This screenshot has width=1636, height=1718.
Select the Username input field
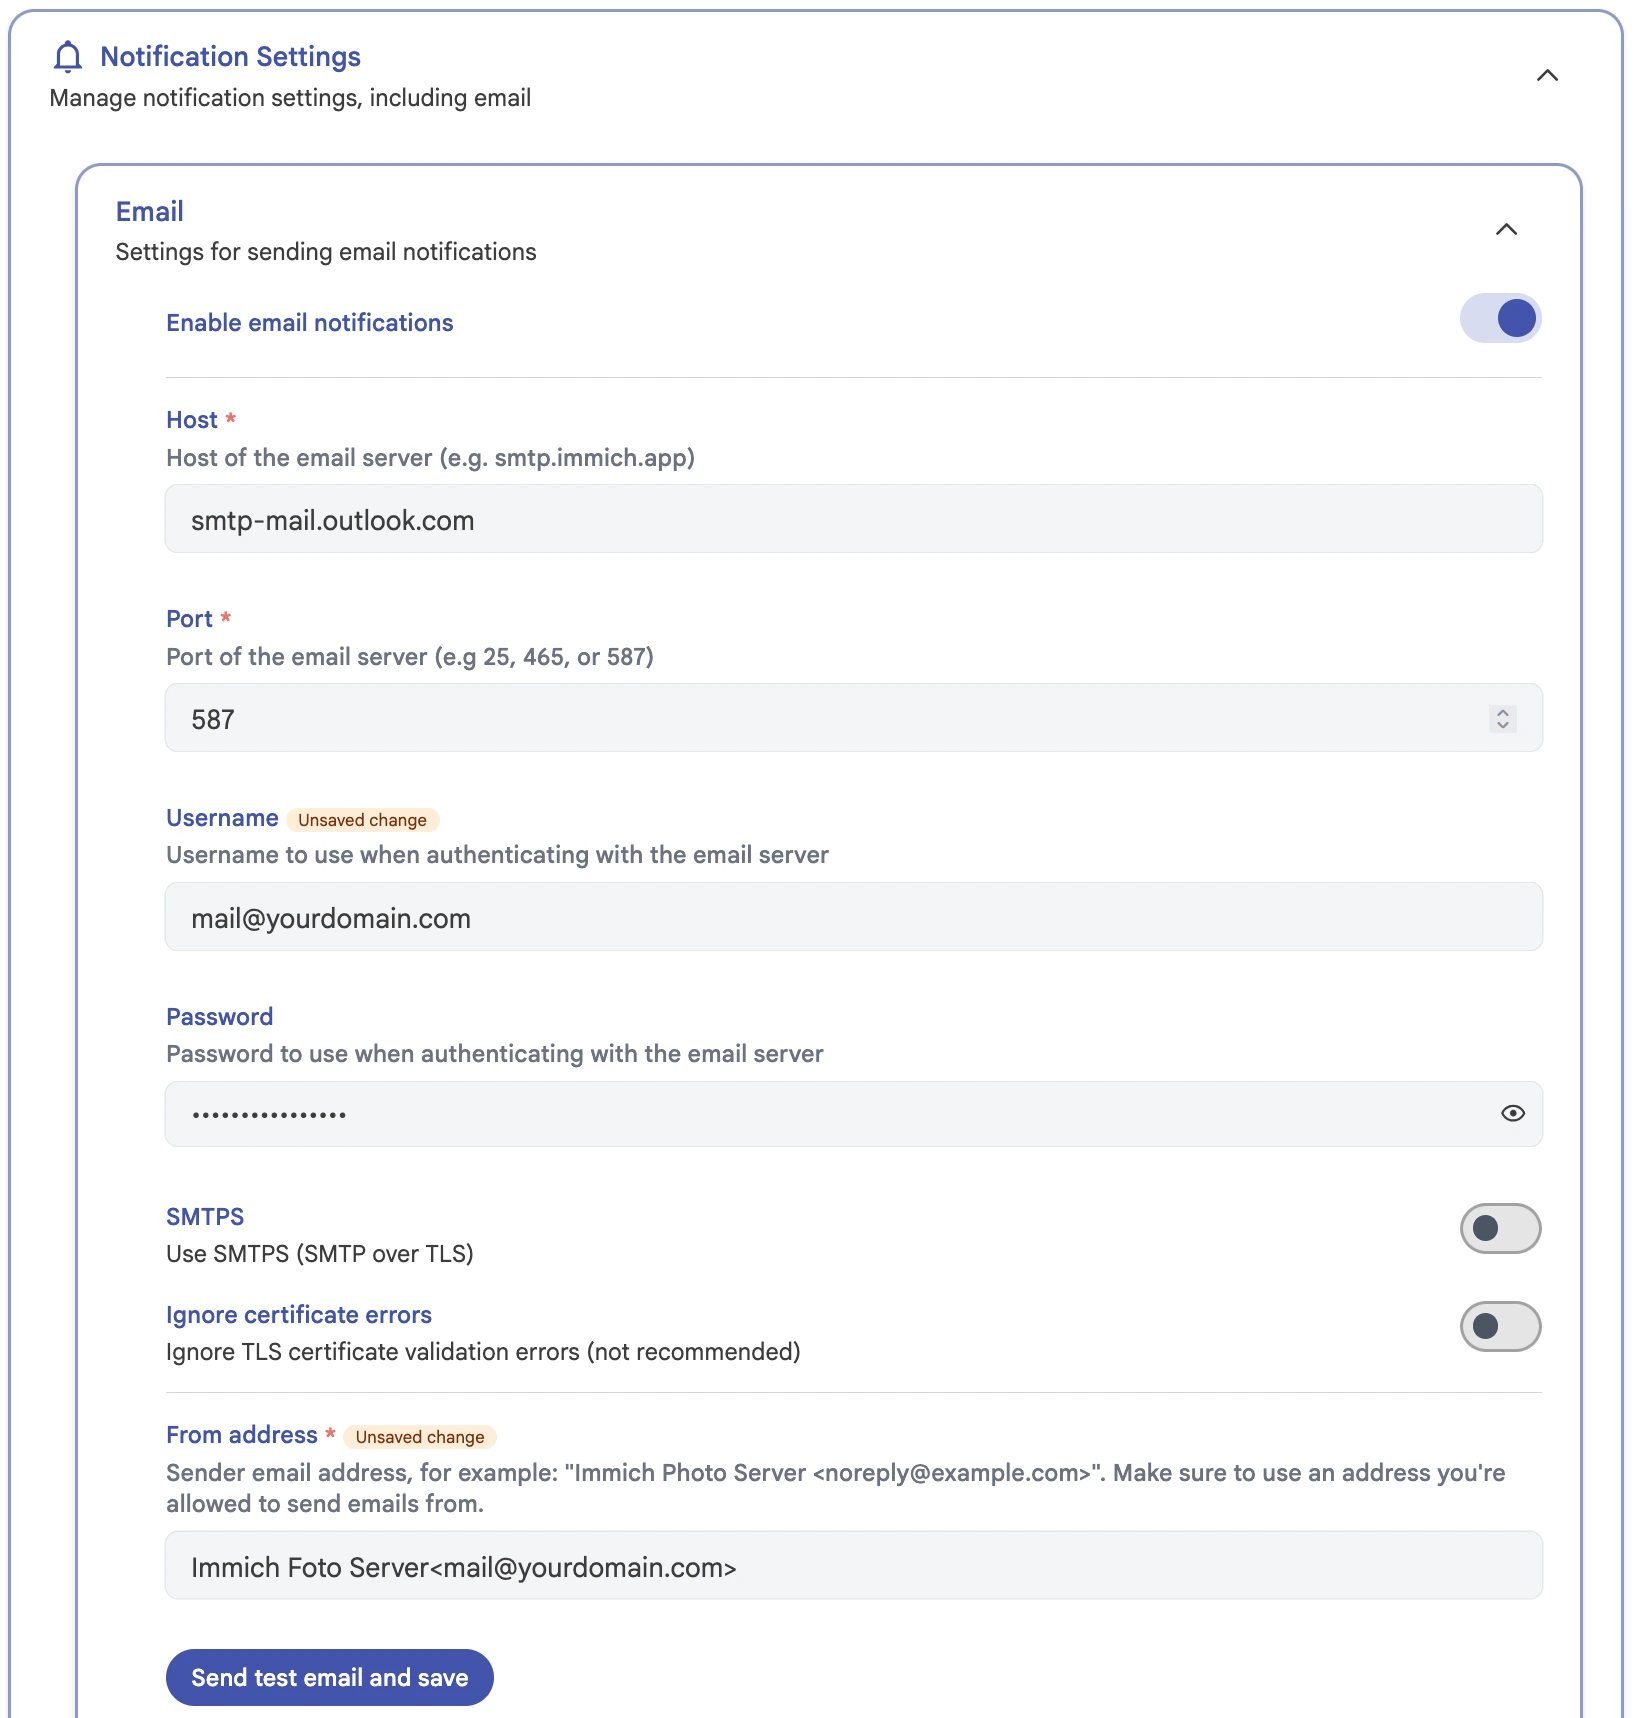click(x=853, y=917)
